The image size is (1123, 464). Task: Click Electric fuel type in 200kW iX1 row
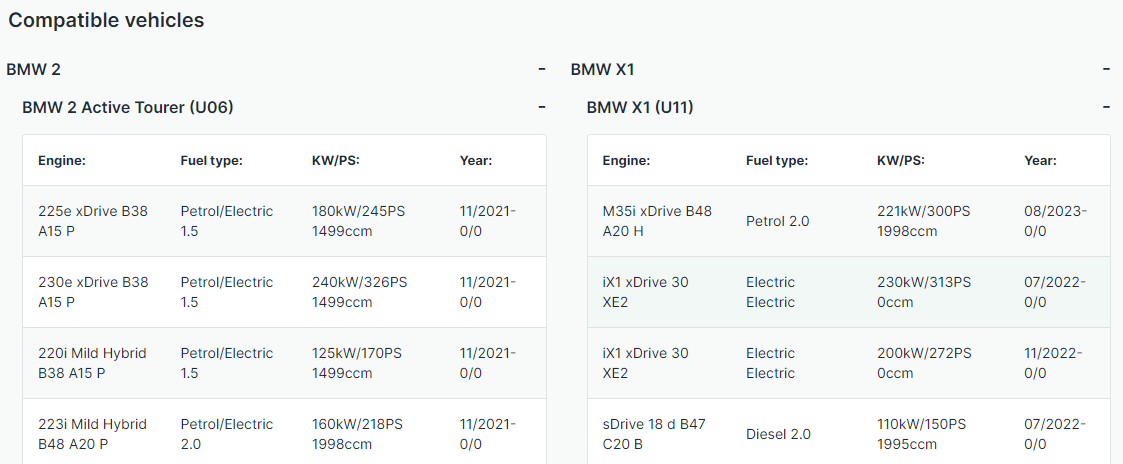click(771, 363)
